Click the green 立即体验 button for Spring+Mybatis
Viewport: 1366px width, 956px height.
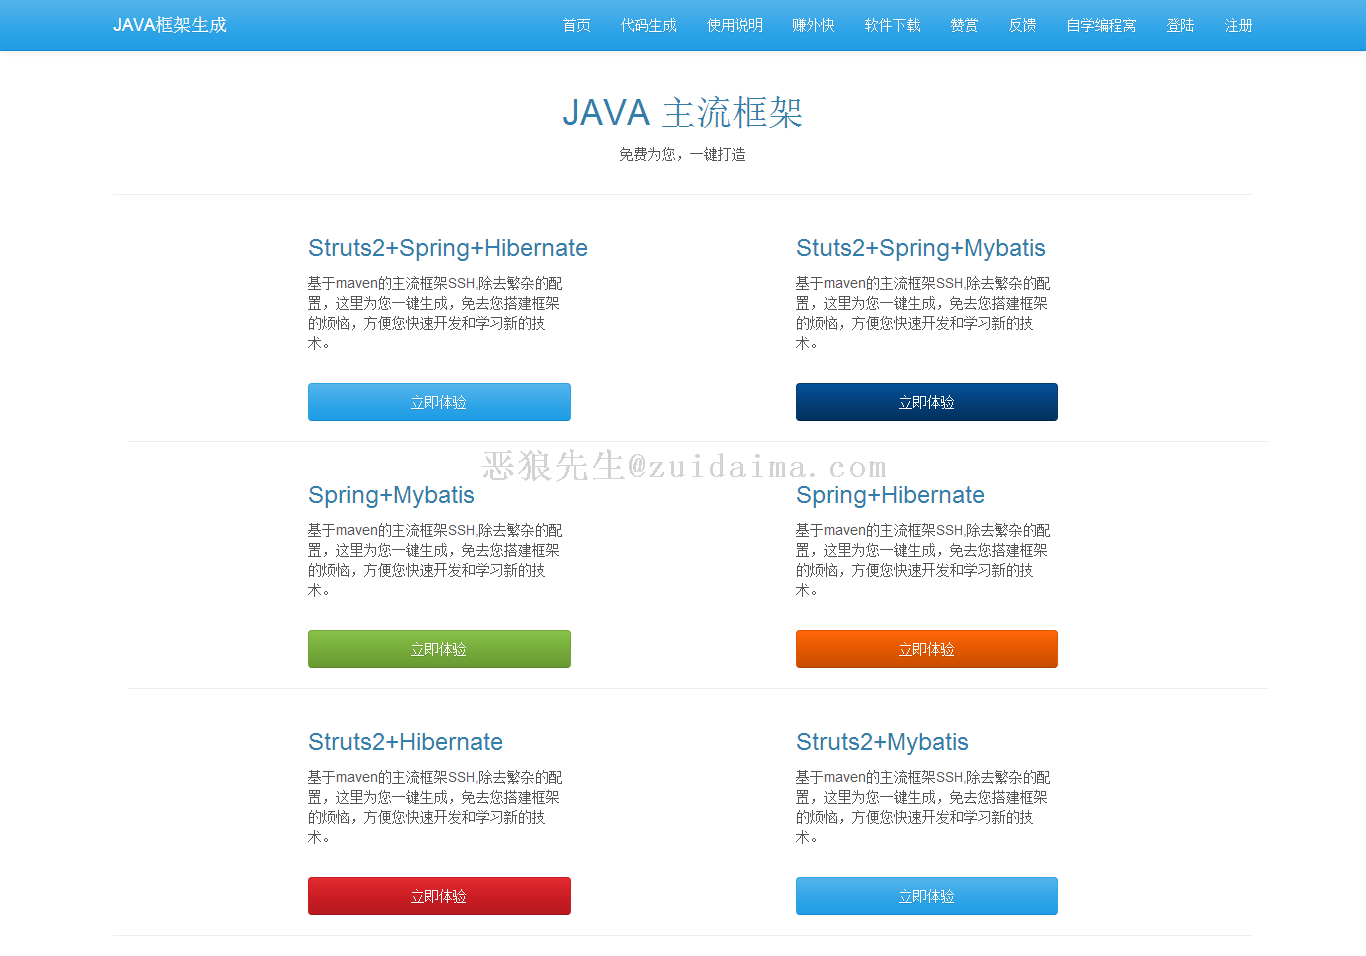(x=439, y=649)
